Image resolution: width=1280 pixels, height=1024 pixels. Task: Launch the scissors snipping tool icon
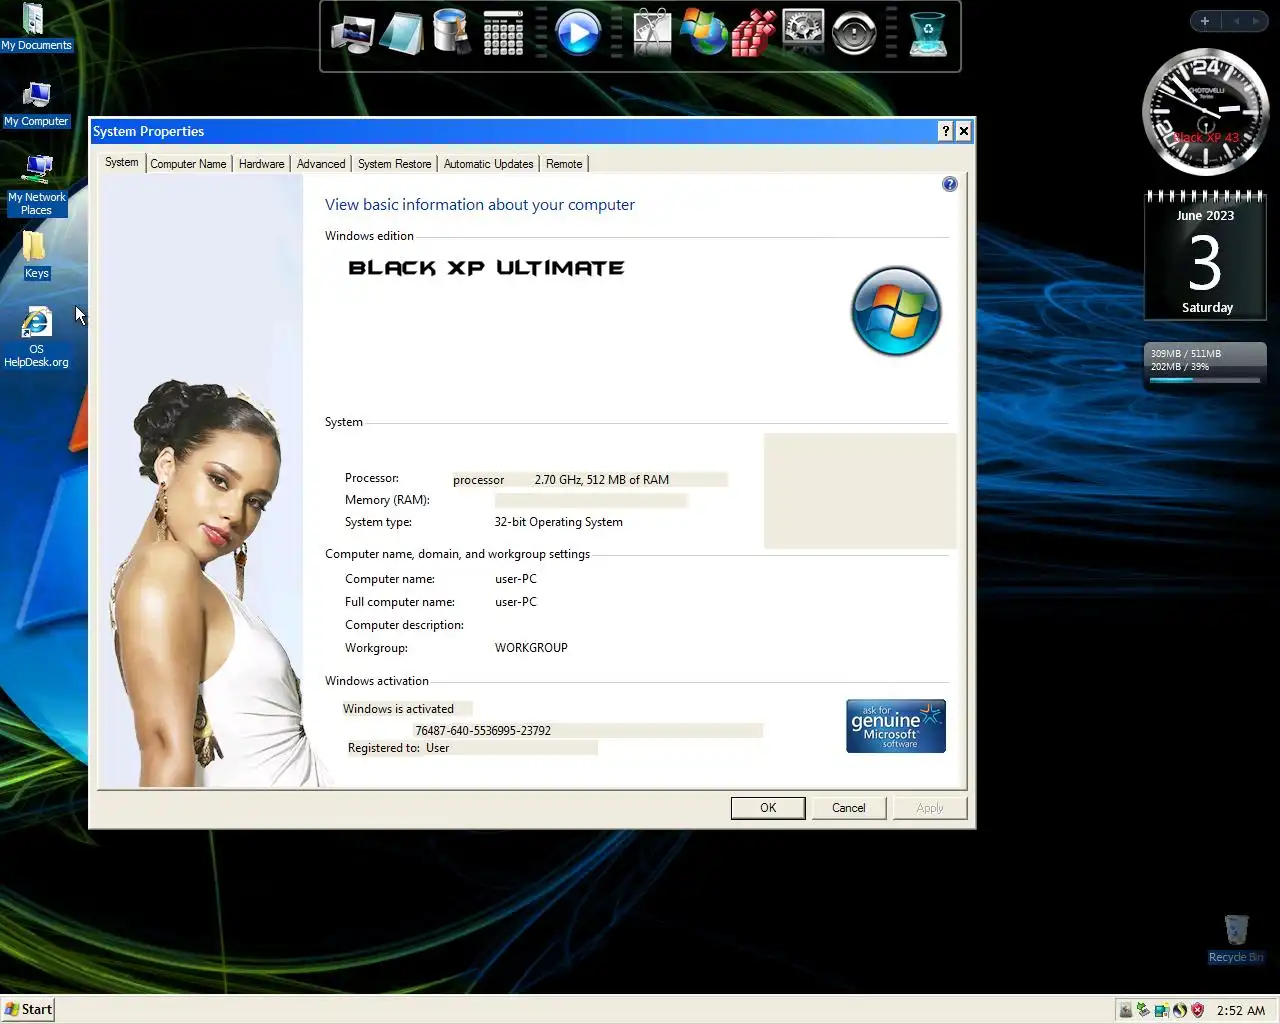(652, 33)
